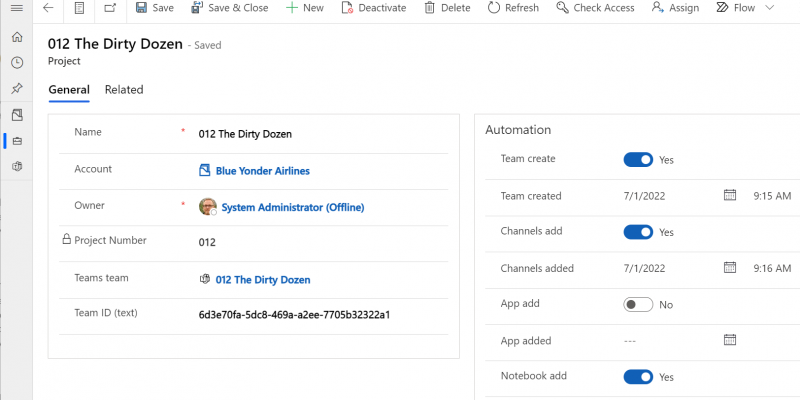Open the Home icon in sidebar
The width and height of the screenshot is (800, 400).
point(16,37)
